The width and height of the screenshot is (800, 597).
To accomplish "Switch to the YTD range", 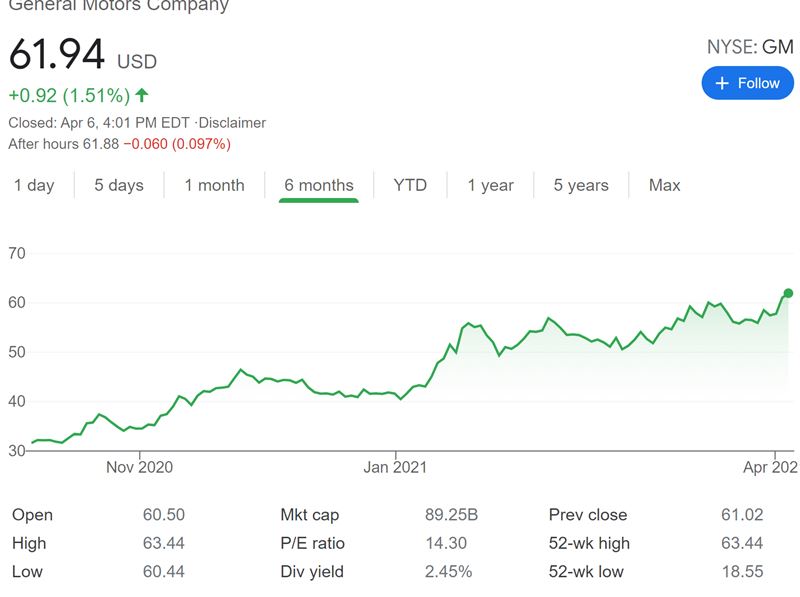I will point(410,185).
